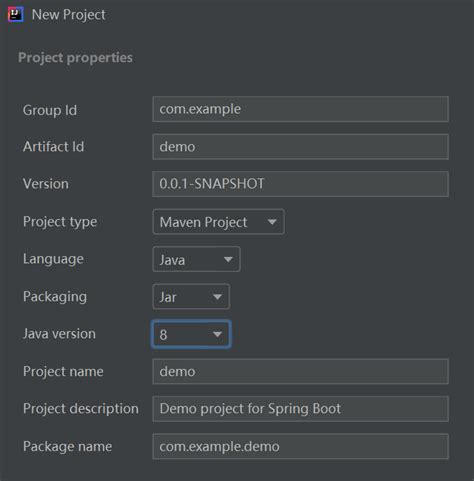Image resolution: width=474 pixels, height=481 pixels.
Task: Click the Java version label
Action: [59, 334]
